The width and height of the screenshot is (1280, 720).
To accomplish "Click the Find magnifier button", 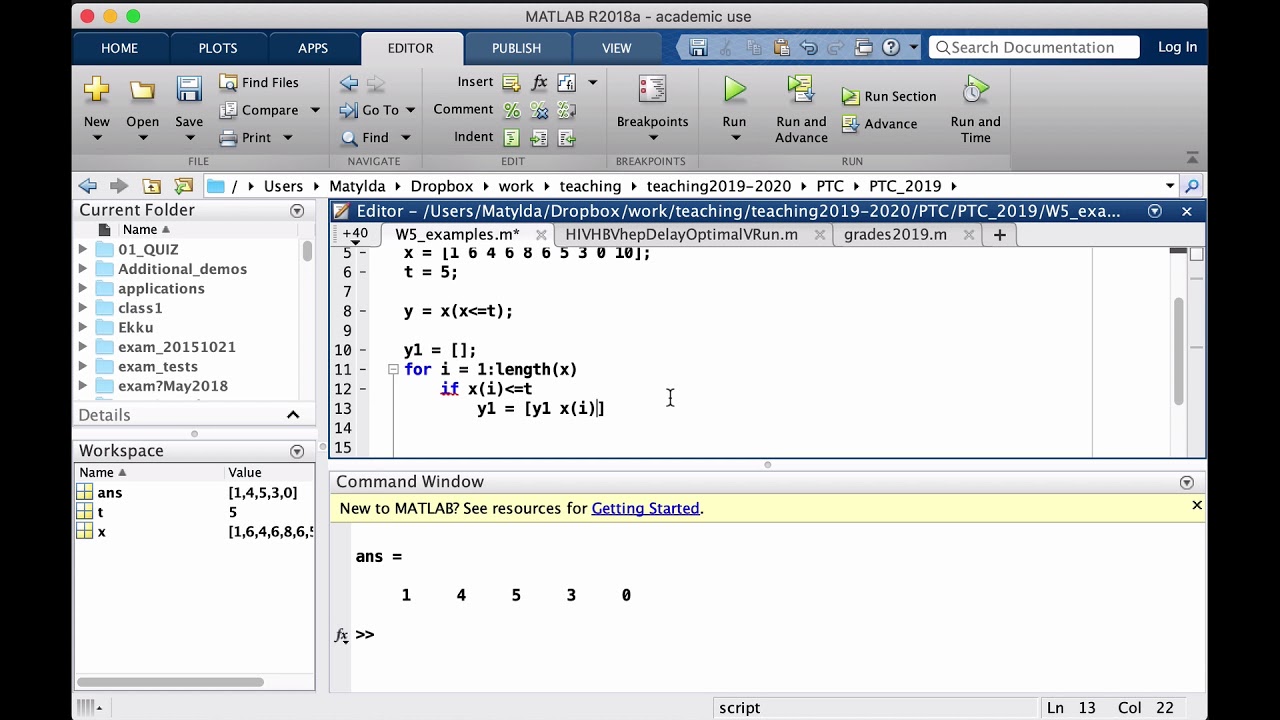I will point(365,137).
